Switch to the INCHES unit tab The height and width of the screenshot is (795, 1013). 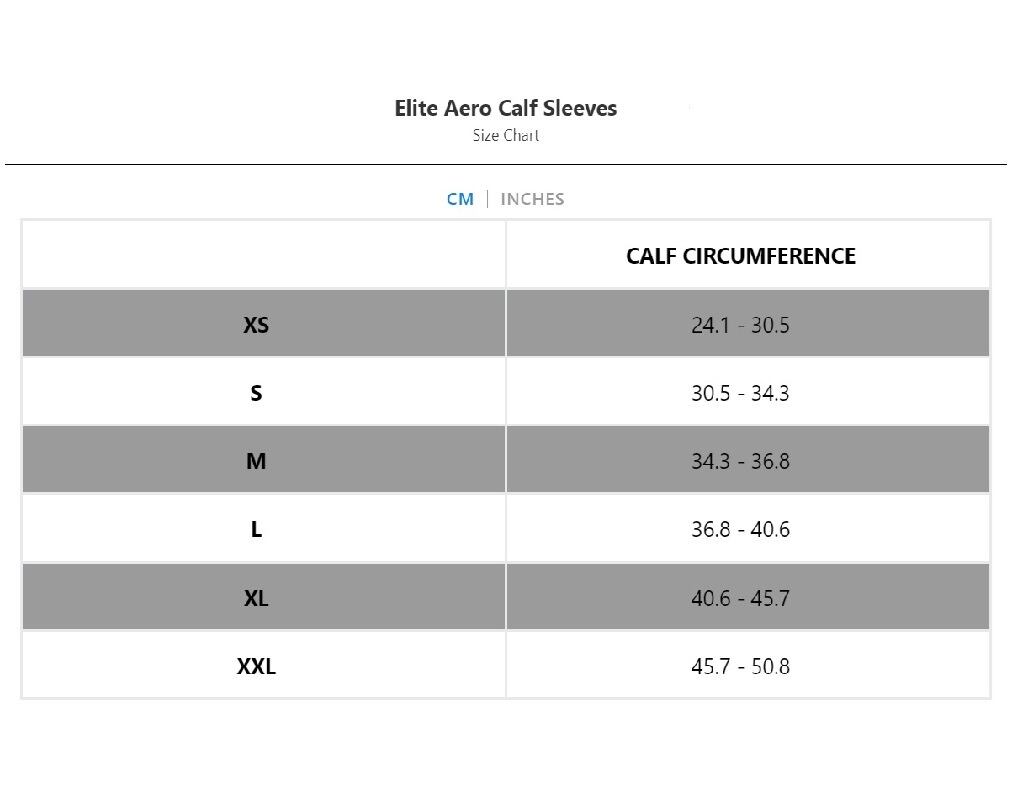point(532,199)
